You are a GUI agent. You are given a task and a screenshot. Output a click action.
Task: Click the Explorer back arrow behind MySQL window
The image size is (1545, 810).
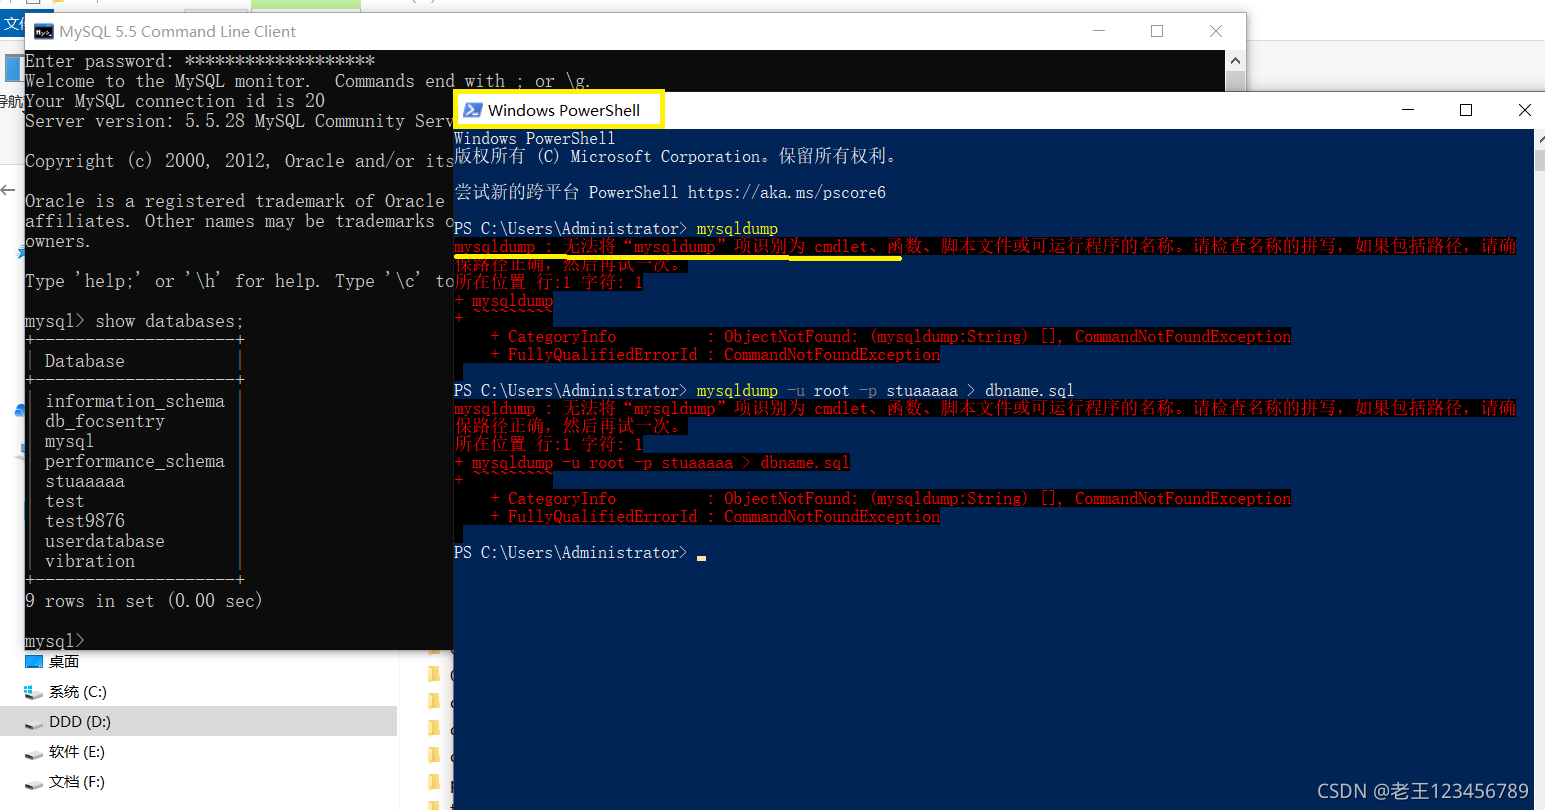coord(8,190)
